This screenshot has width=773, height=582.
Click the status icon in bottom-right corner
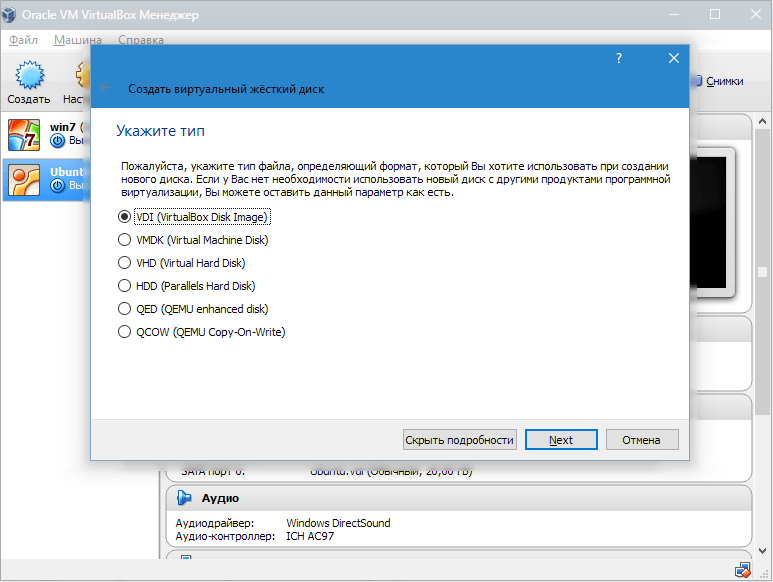pos(742,572)
